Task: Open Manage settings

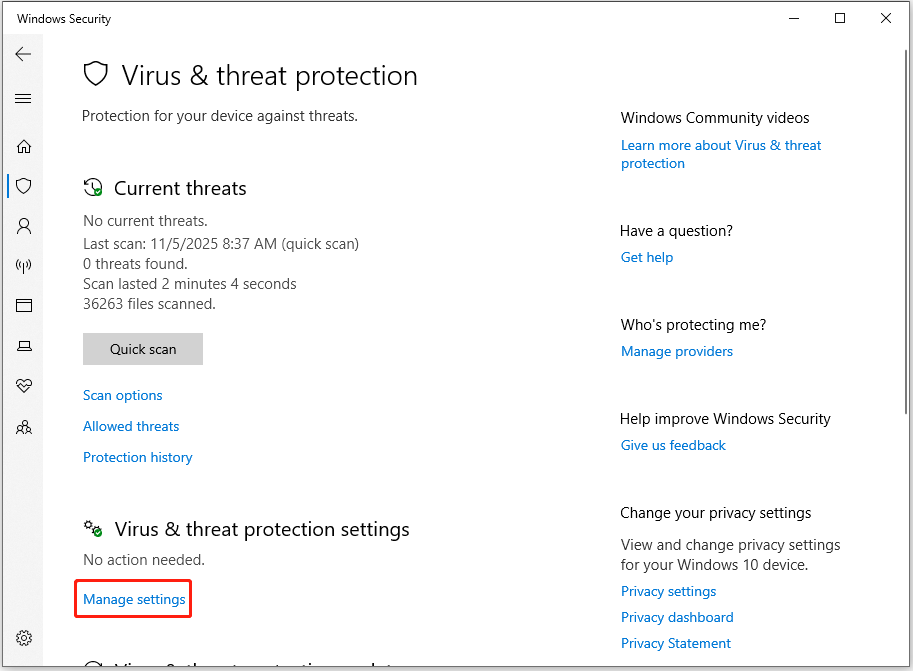Action: [132, 598]
